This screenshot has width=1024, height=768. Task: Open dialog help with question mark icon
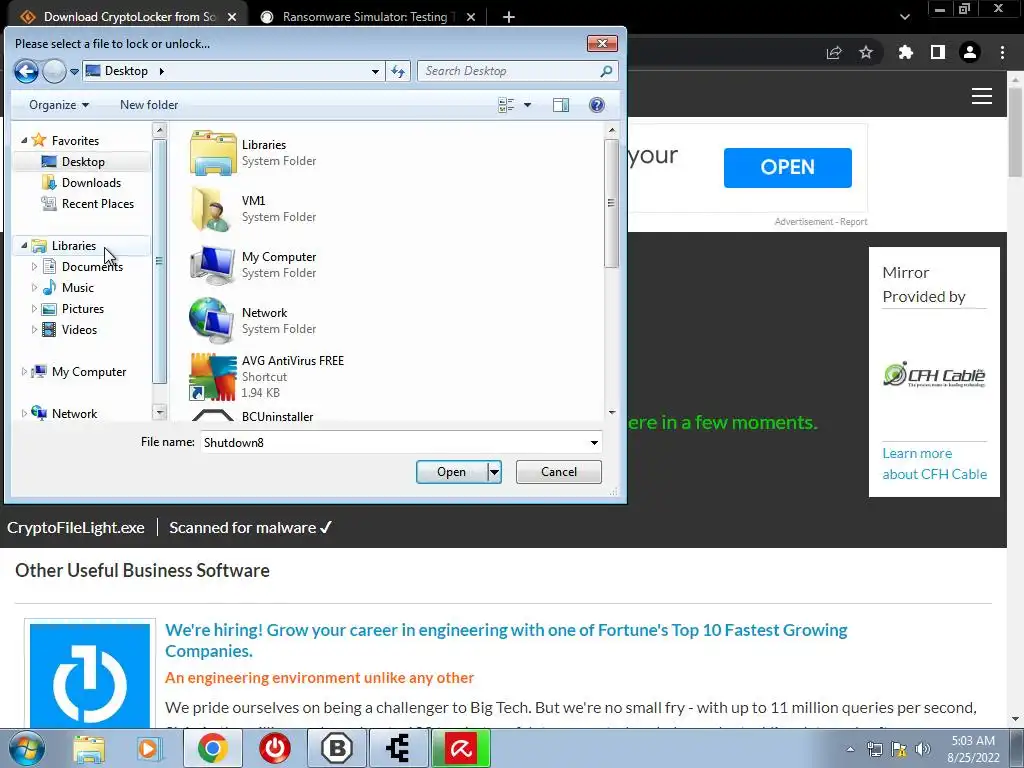[x=596, y=105]
